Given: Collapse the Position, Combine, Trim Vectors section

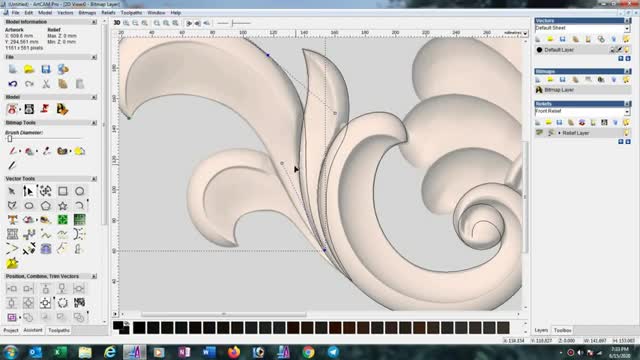Looking at the screenshot, I should pos(94,276).
